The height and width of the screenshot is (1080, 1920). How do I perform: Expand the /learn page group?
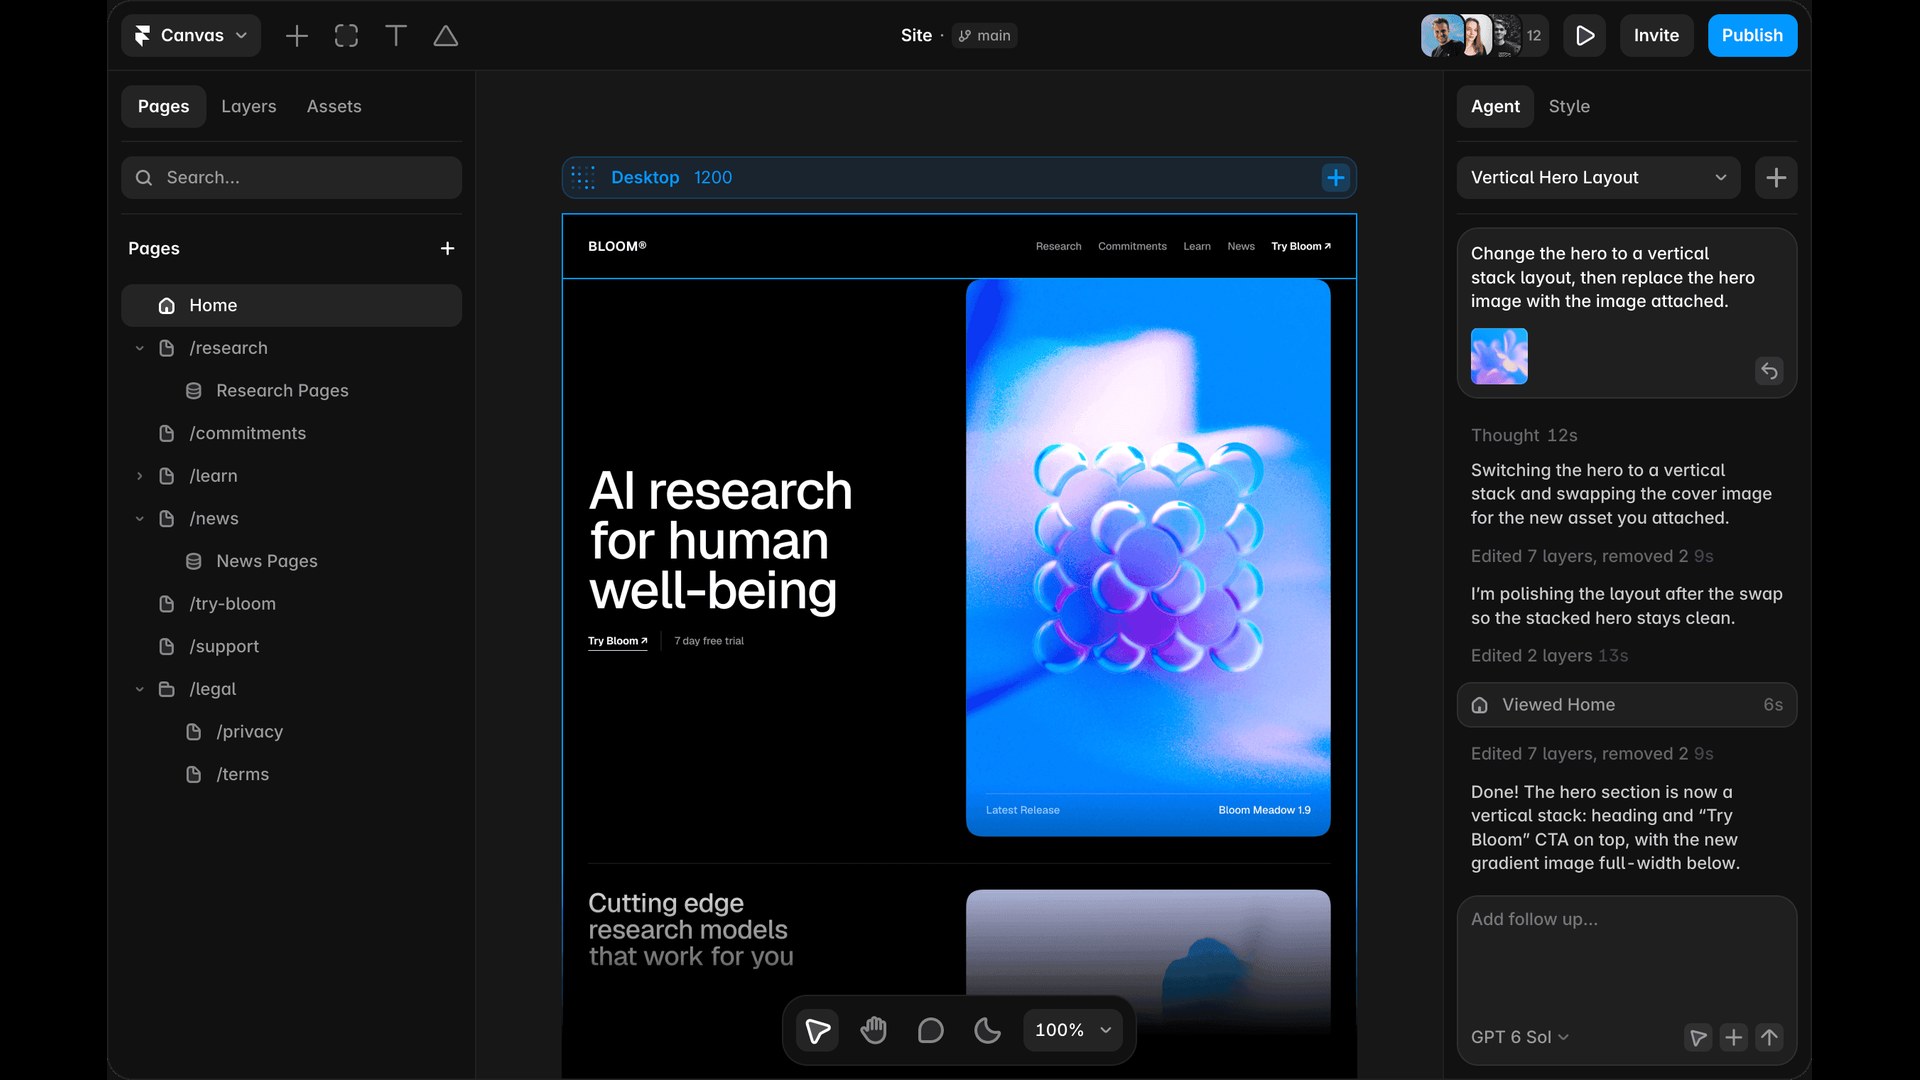point(140,476)
